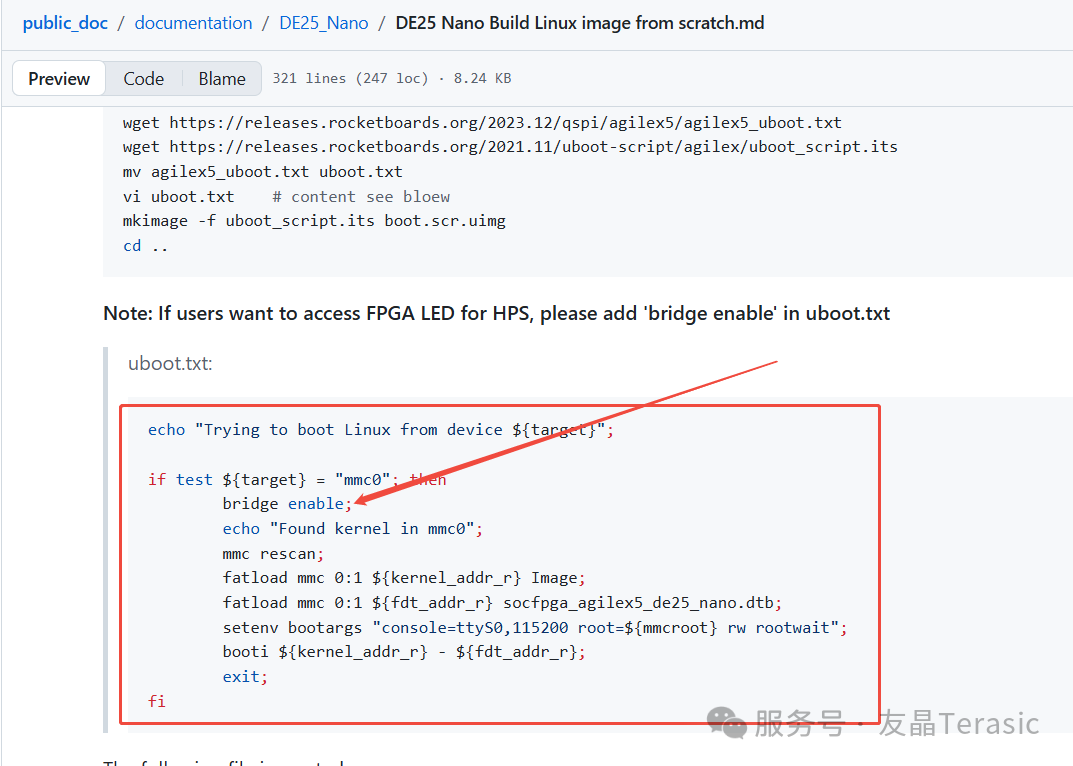Click the wget uboot_script.its command line

(x=510, y=147)
